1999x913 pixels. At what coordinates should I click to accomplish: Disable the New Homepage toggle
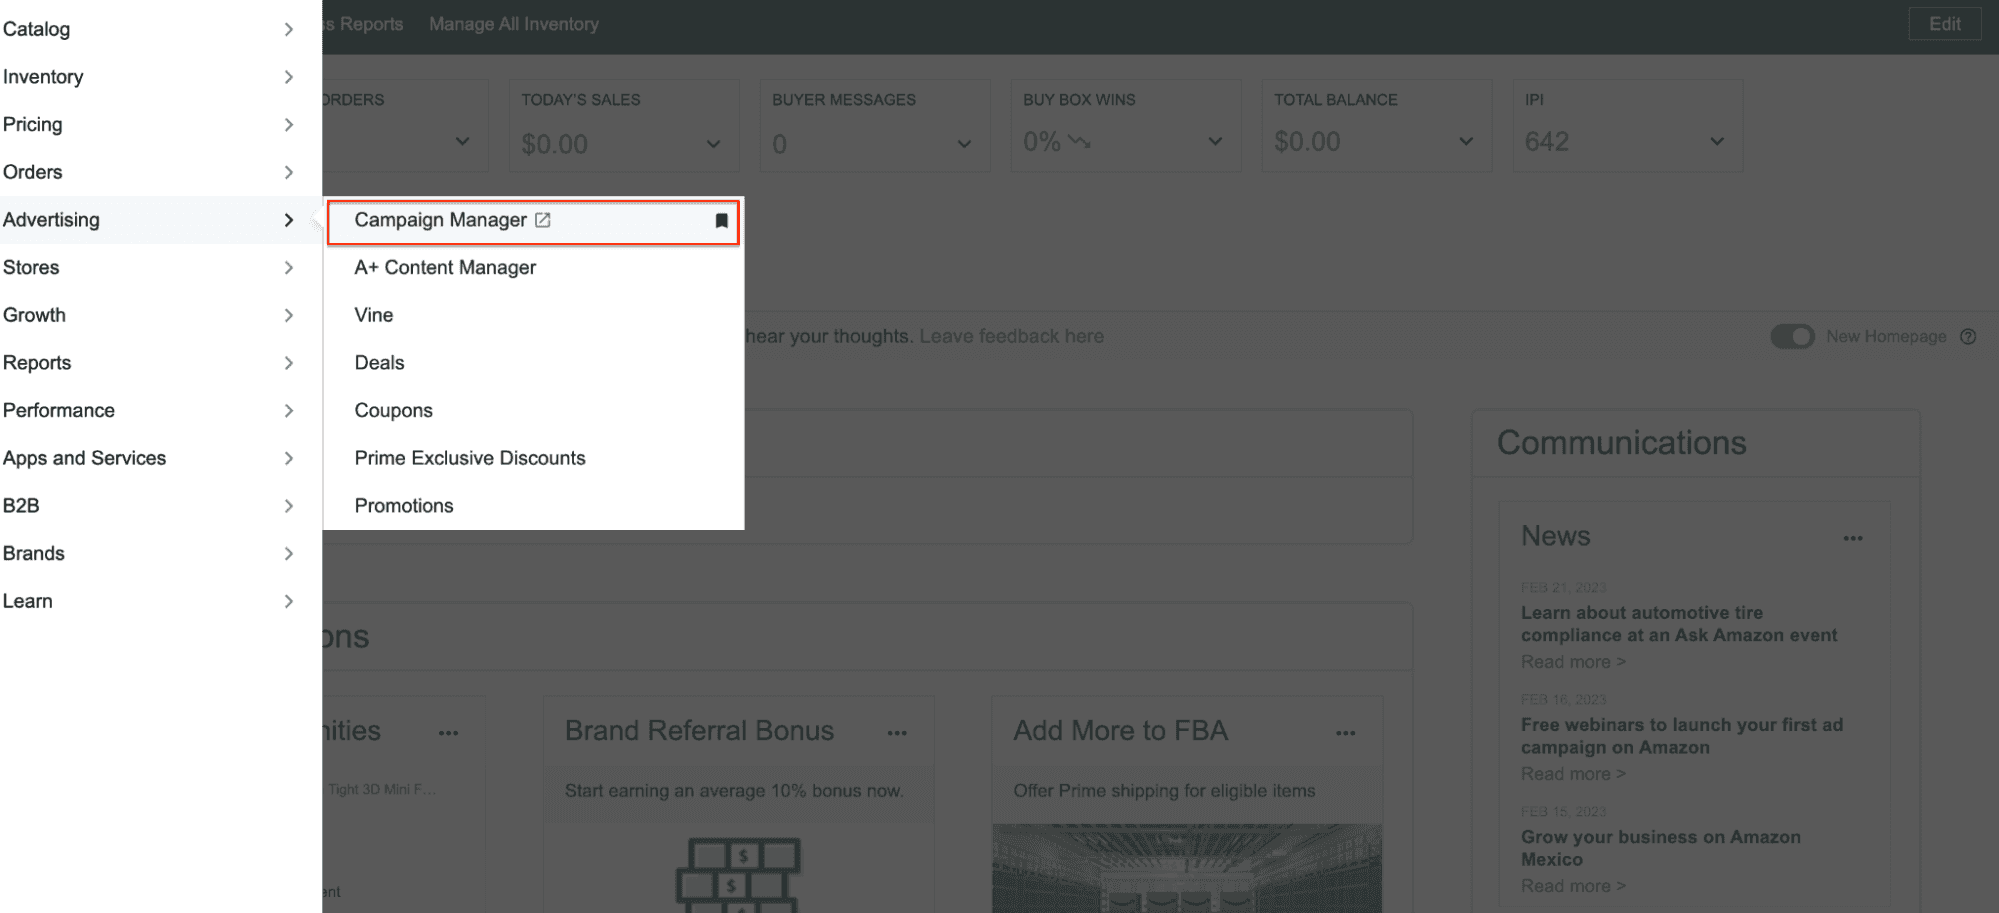(1791, 336)
